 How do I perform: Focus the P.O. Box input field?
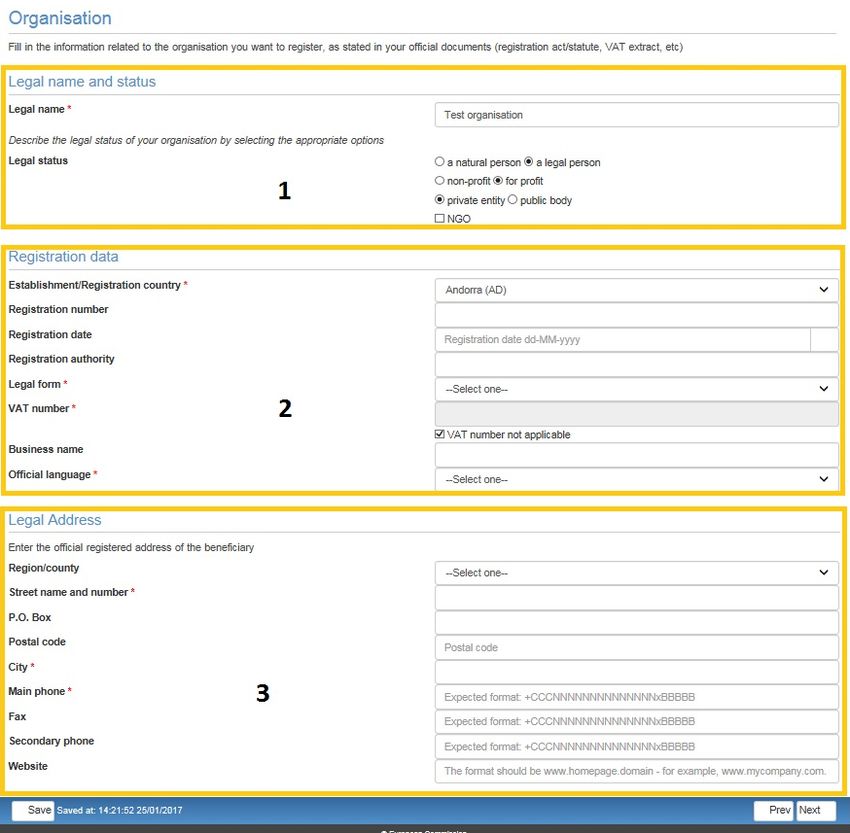pyautogui.click(x=636, y=623)
